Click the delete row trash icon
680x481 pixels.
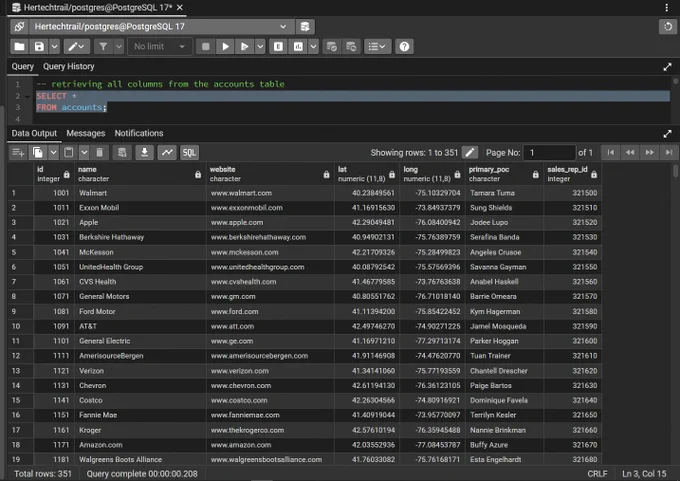click(99, 152)
